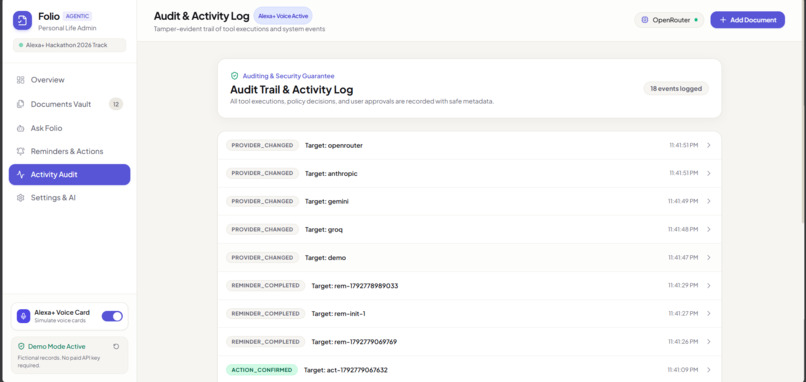Click the text Target: act-1792779067632
Screen dimensions: 806x382
(x=345, y=370)
